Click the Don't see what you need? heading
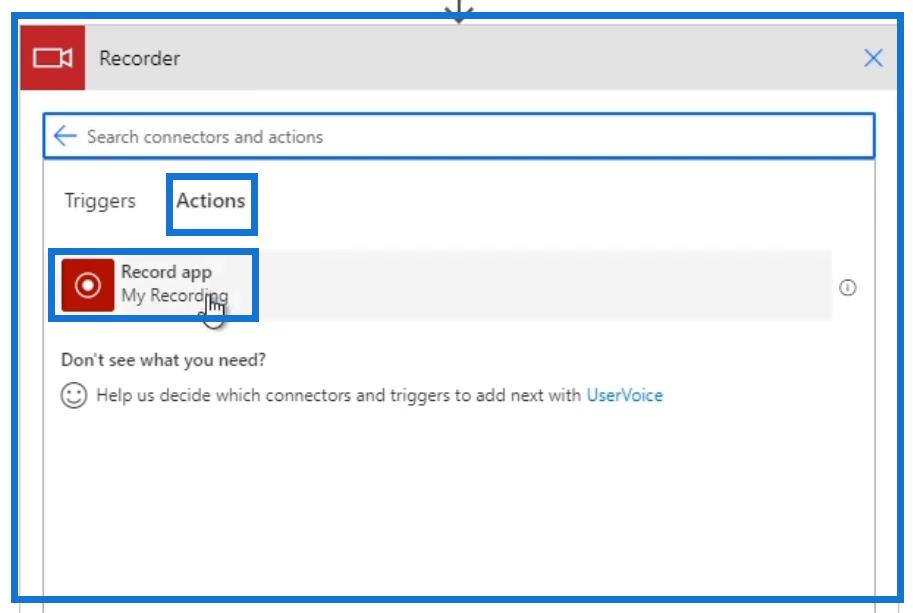Viewport: 913px width, 613px height. [163, 360]
